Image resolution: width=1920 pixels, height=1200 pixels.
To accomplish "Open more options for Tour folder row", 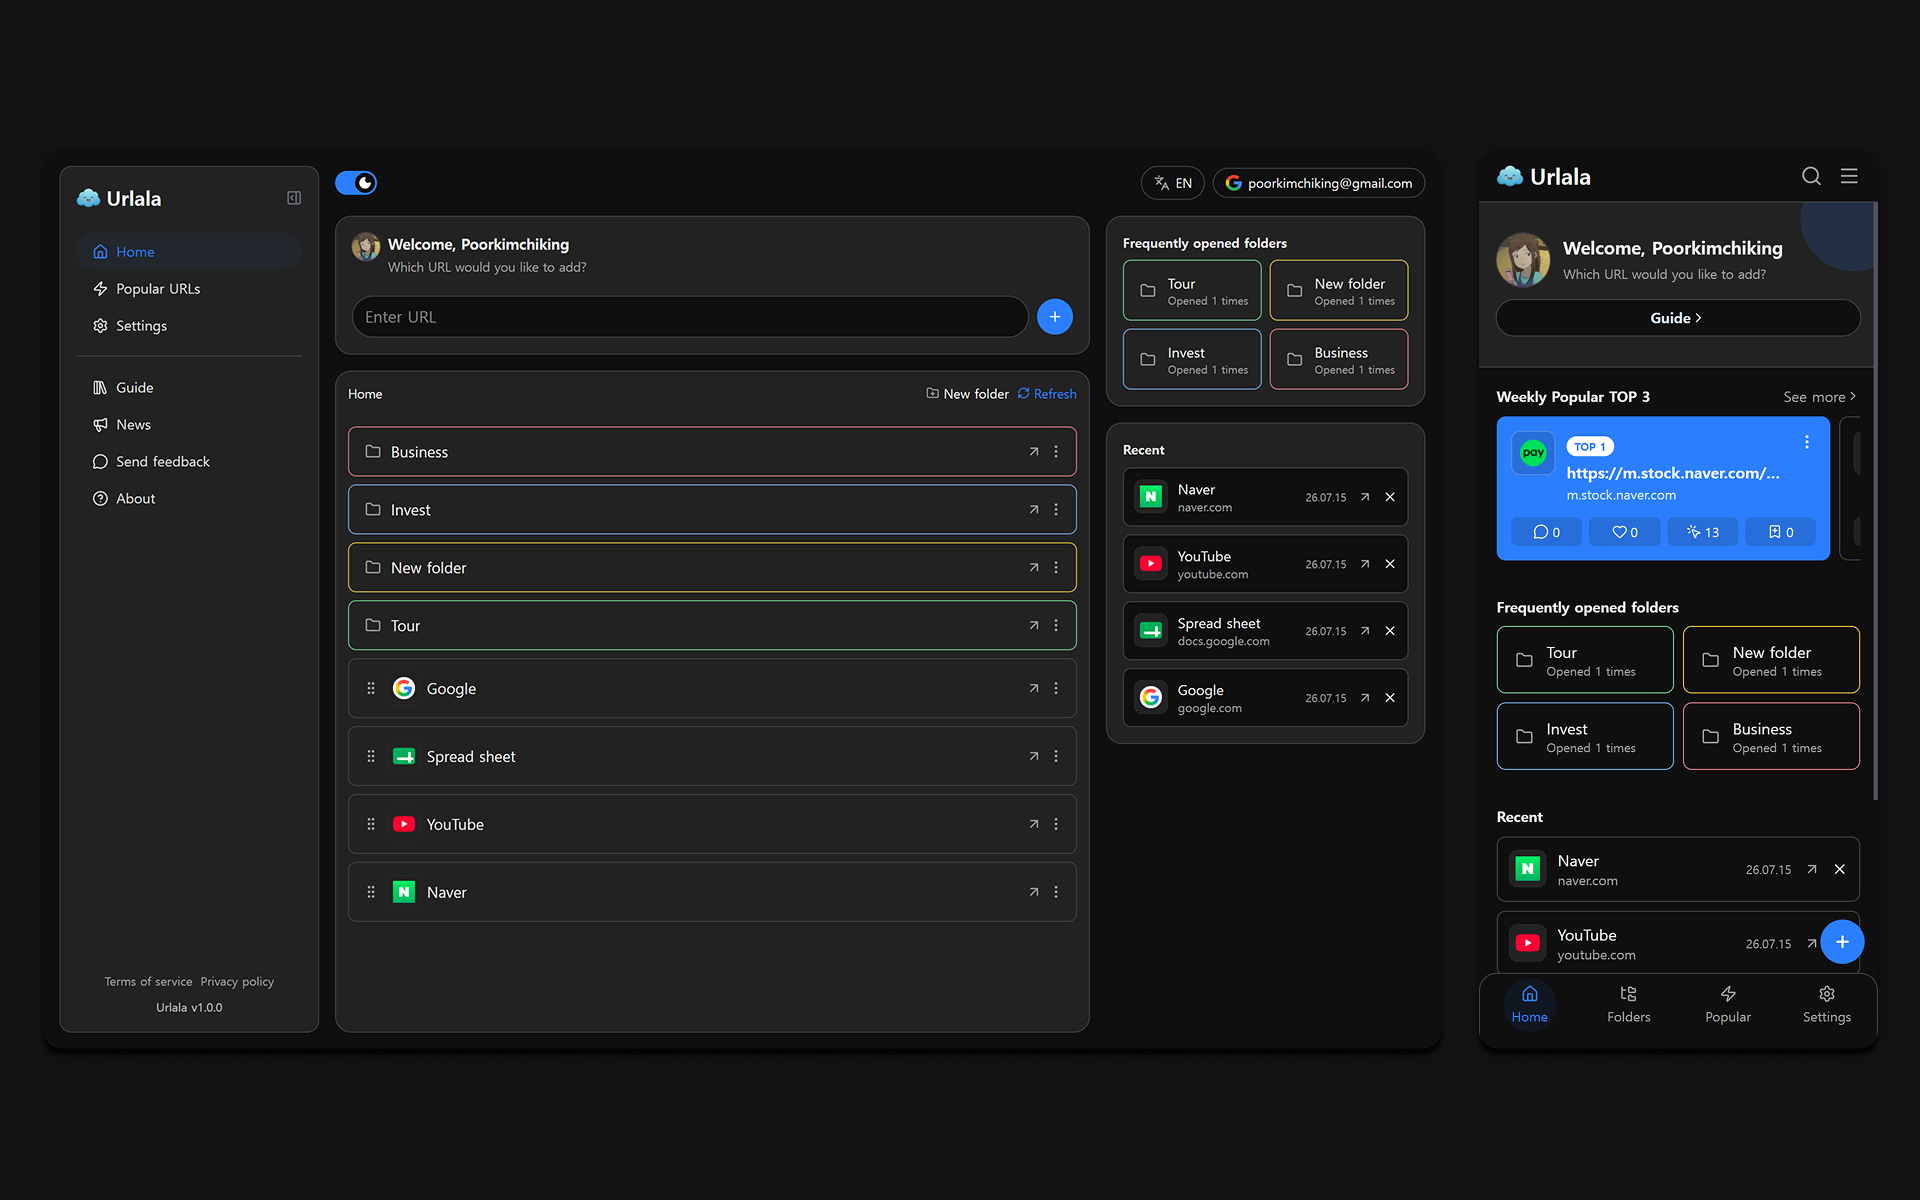I will coord(1056,626).
